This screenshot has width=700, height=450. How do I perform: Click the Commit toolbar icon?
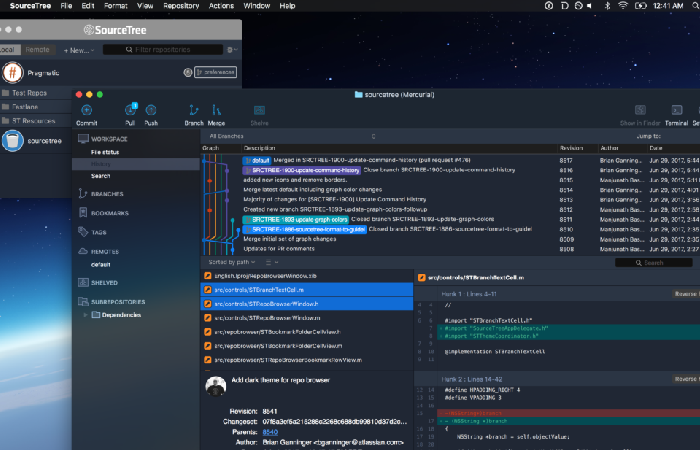click(x=87, y=110)
